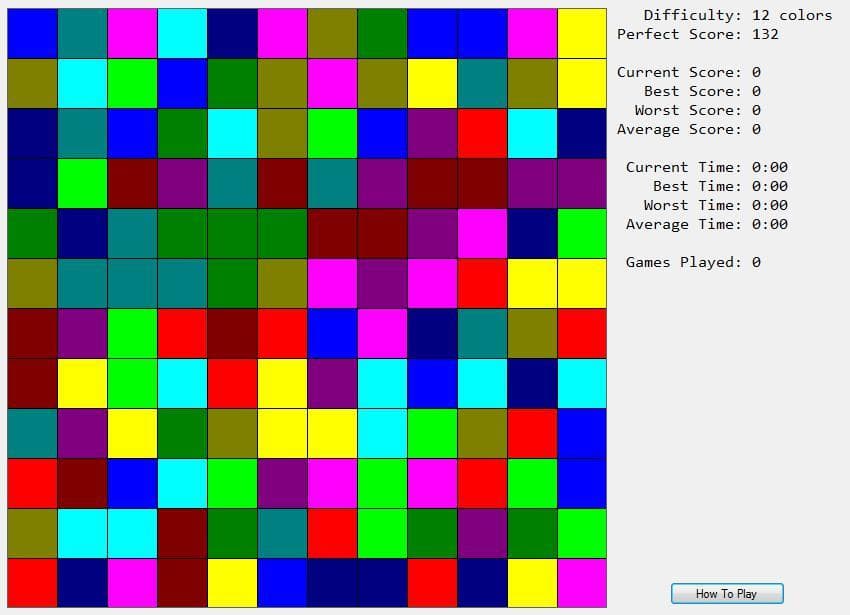The image size is (850, 615).
Task: Click the blue tile in the bottom row
Action: pos(282,583)
